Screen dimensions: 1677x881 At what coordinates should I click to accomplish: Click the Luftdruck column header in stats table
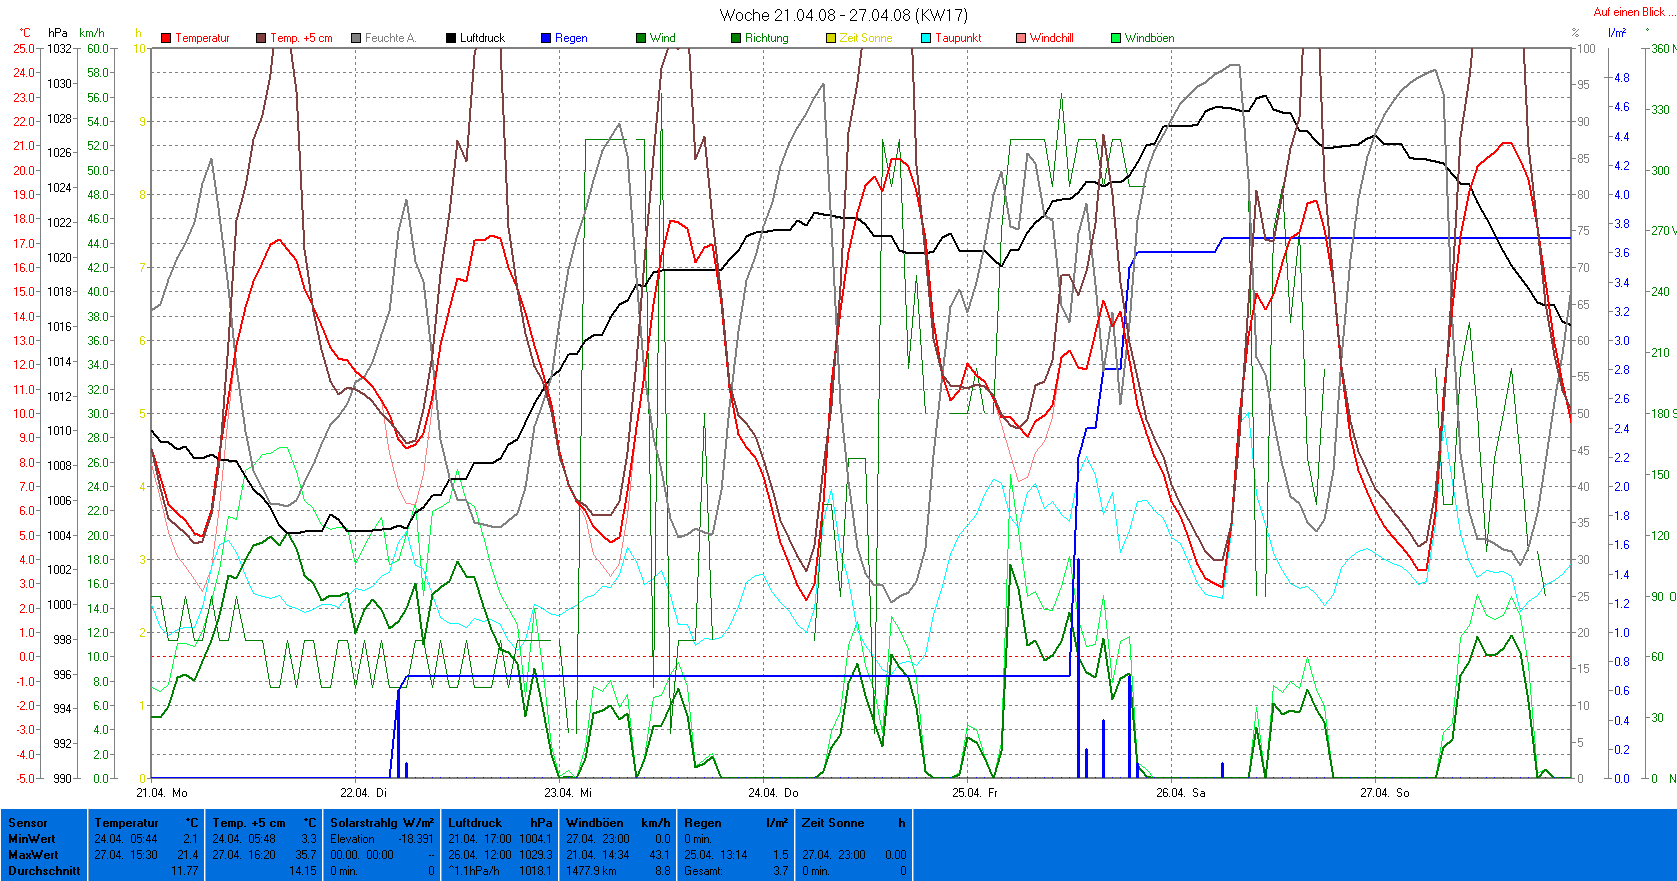pos(475,823)
